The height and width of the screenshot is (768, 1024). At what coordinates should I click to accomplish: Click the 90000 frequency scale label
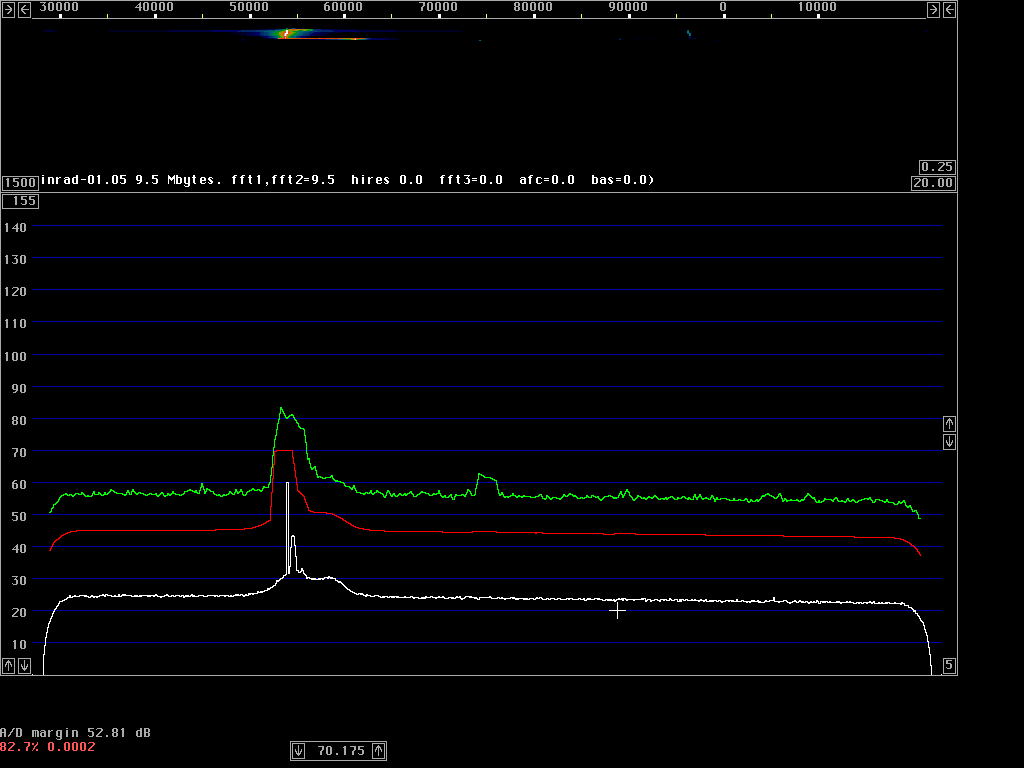pos(628,7)
